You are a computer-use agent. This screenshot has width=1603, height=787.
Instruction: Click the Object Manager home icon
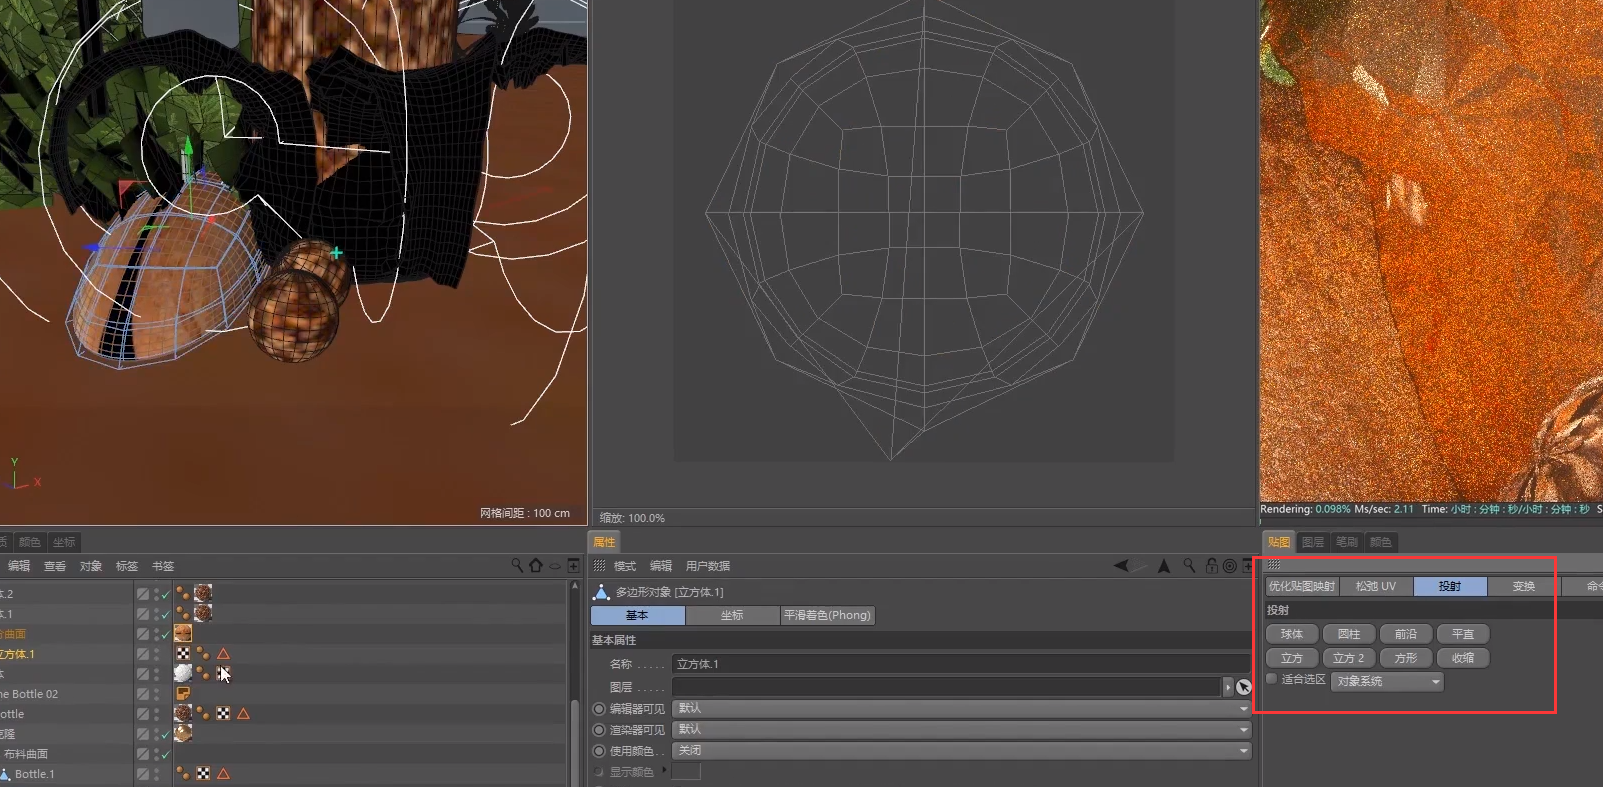(536, 566)
